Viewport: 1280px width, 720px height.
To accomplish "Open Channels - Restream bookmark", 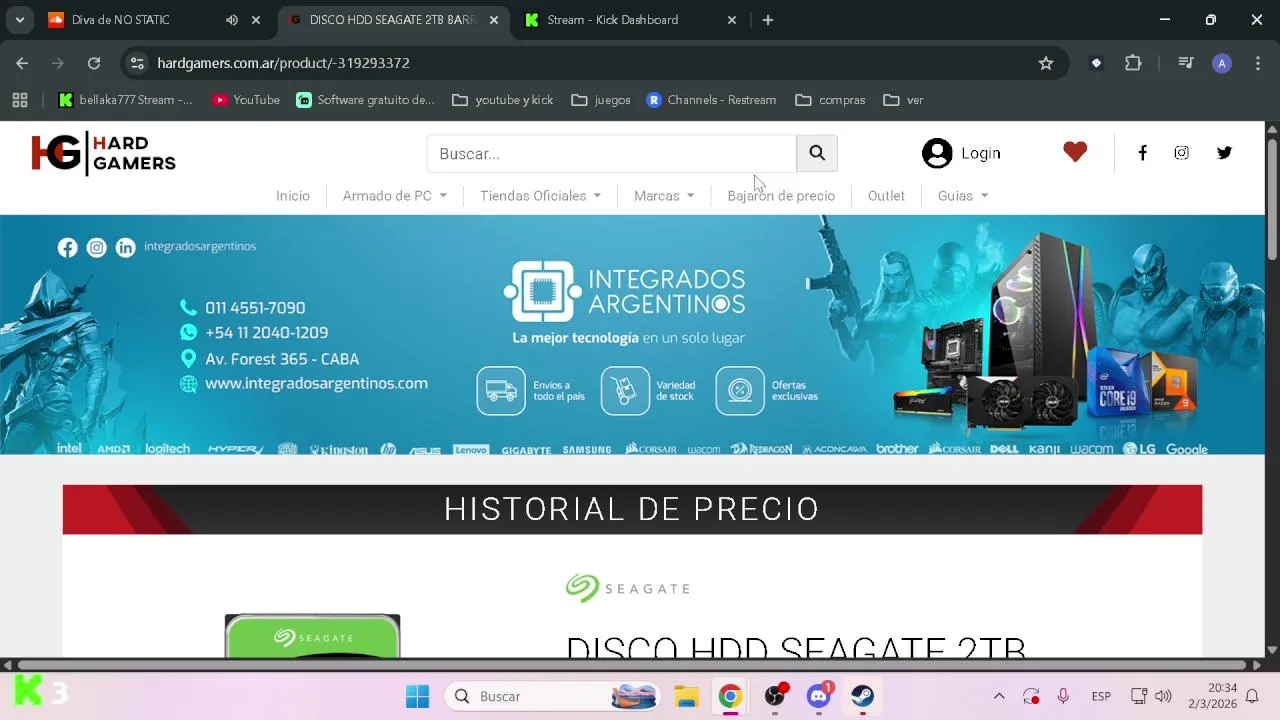I will tap(711, 100).
